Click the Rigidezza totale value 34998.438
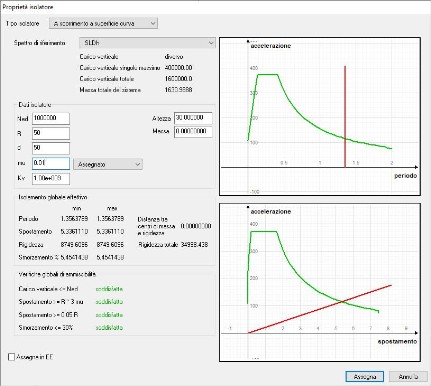The width and height of the screenshot is (431, 386). coord(194,245)
